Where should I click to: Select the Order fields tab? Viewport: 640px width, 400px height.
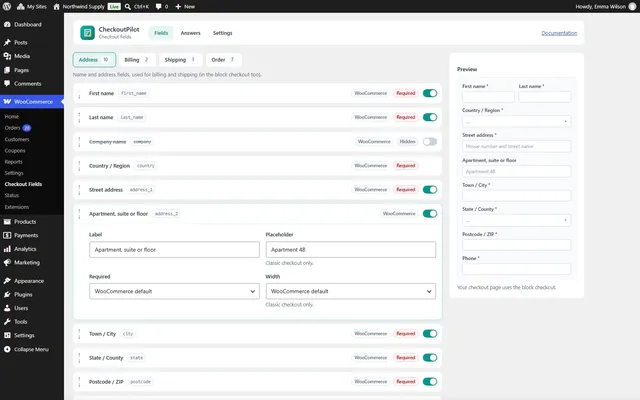point(223,60)
